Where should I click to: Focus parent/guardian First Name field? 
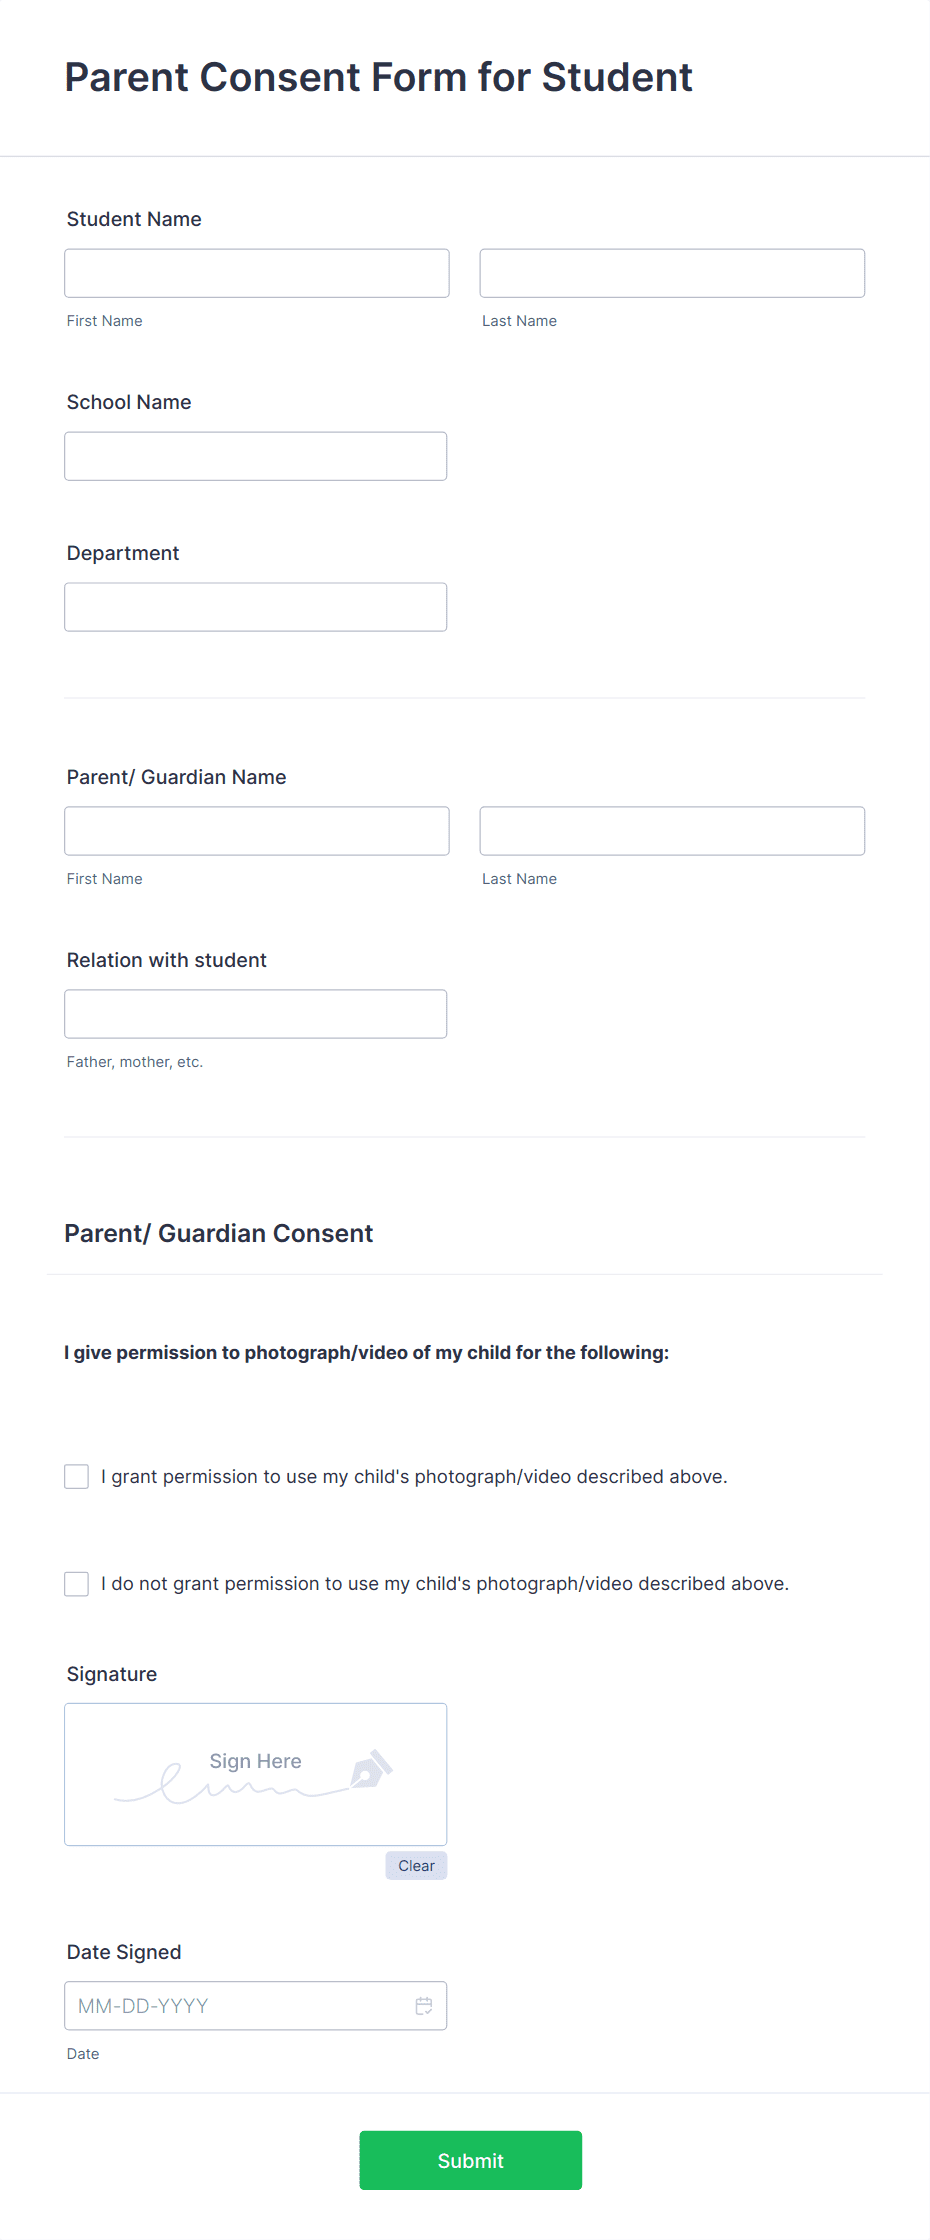[x=257, y=831]
